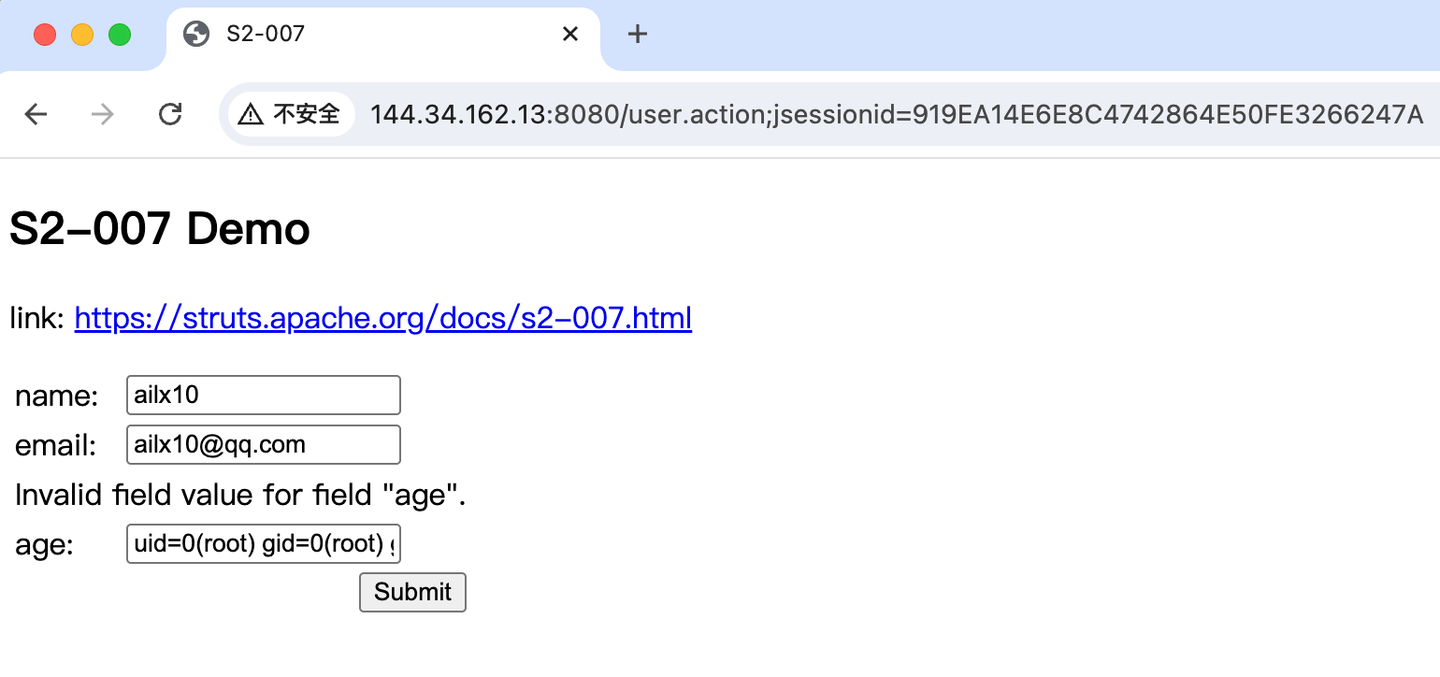Reload the current page
The width and height of the screenshot is (1440, 677).
(170, 115)
